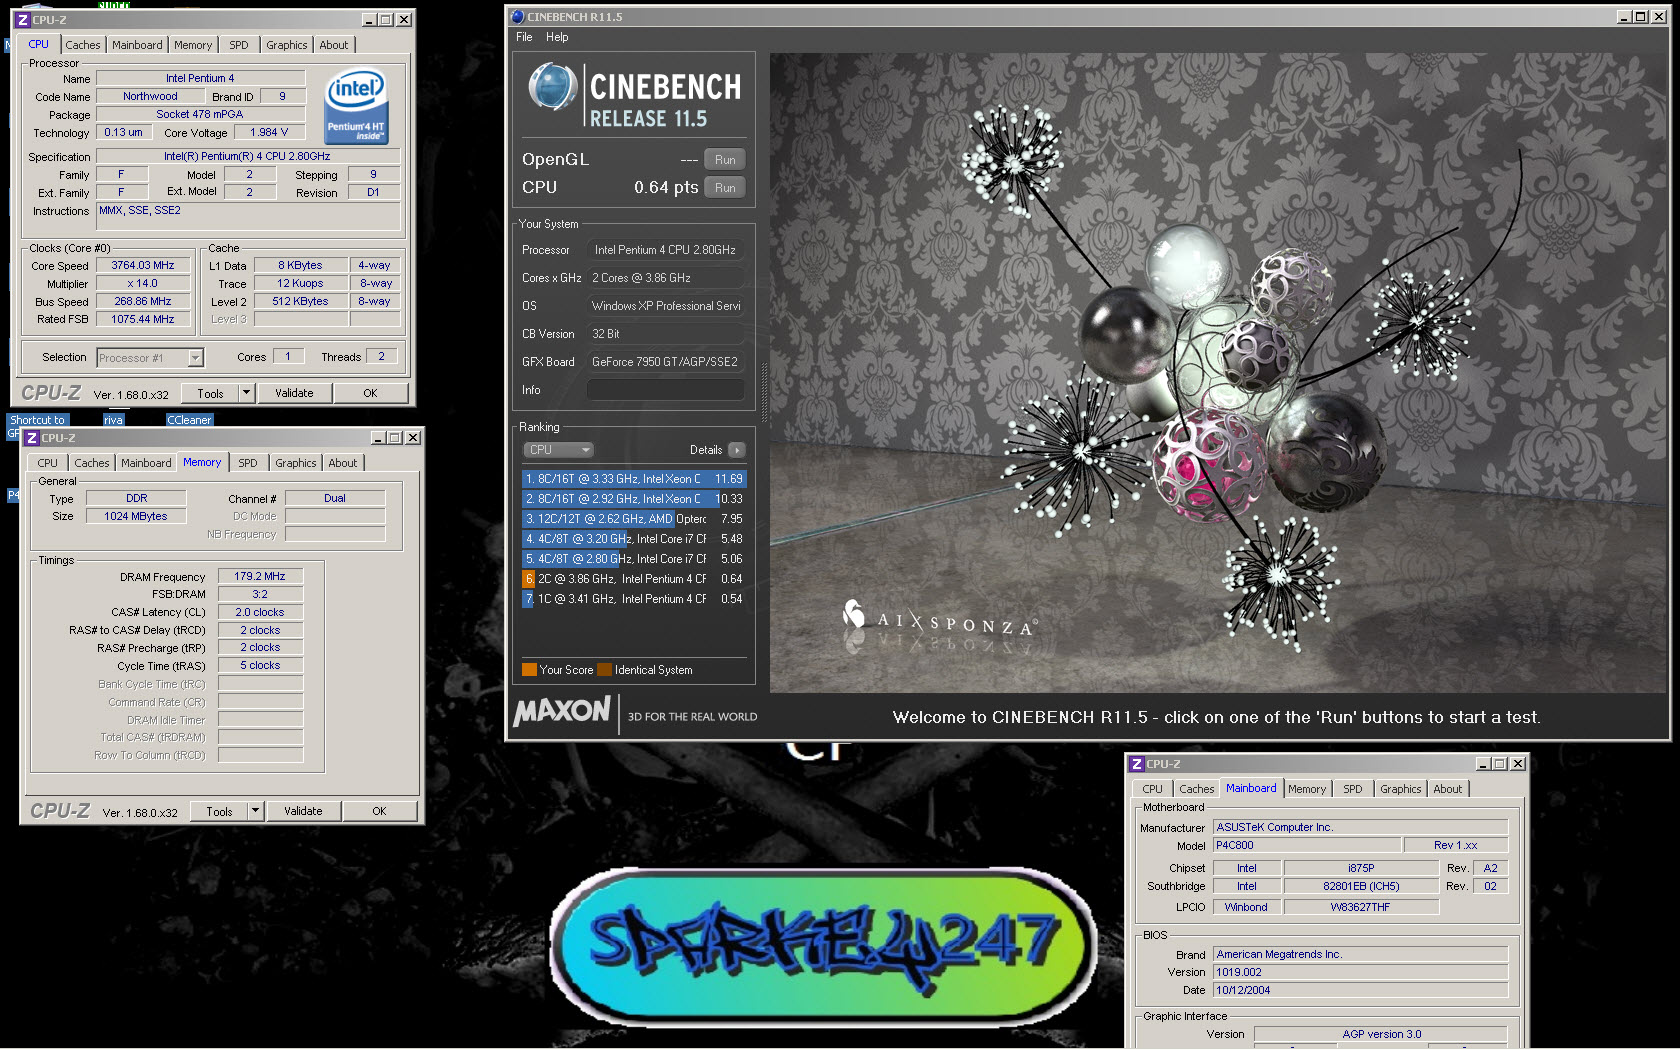1680x1050 pixels.
Task: Open Tools dropdown arrow in CPU window
Action: tap(246, 393)
